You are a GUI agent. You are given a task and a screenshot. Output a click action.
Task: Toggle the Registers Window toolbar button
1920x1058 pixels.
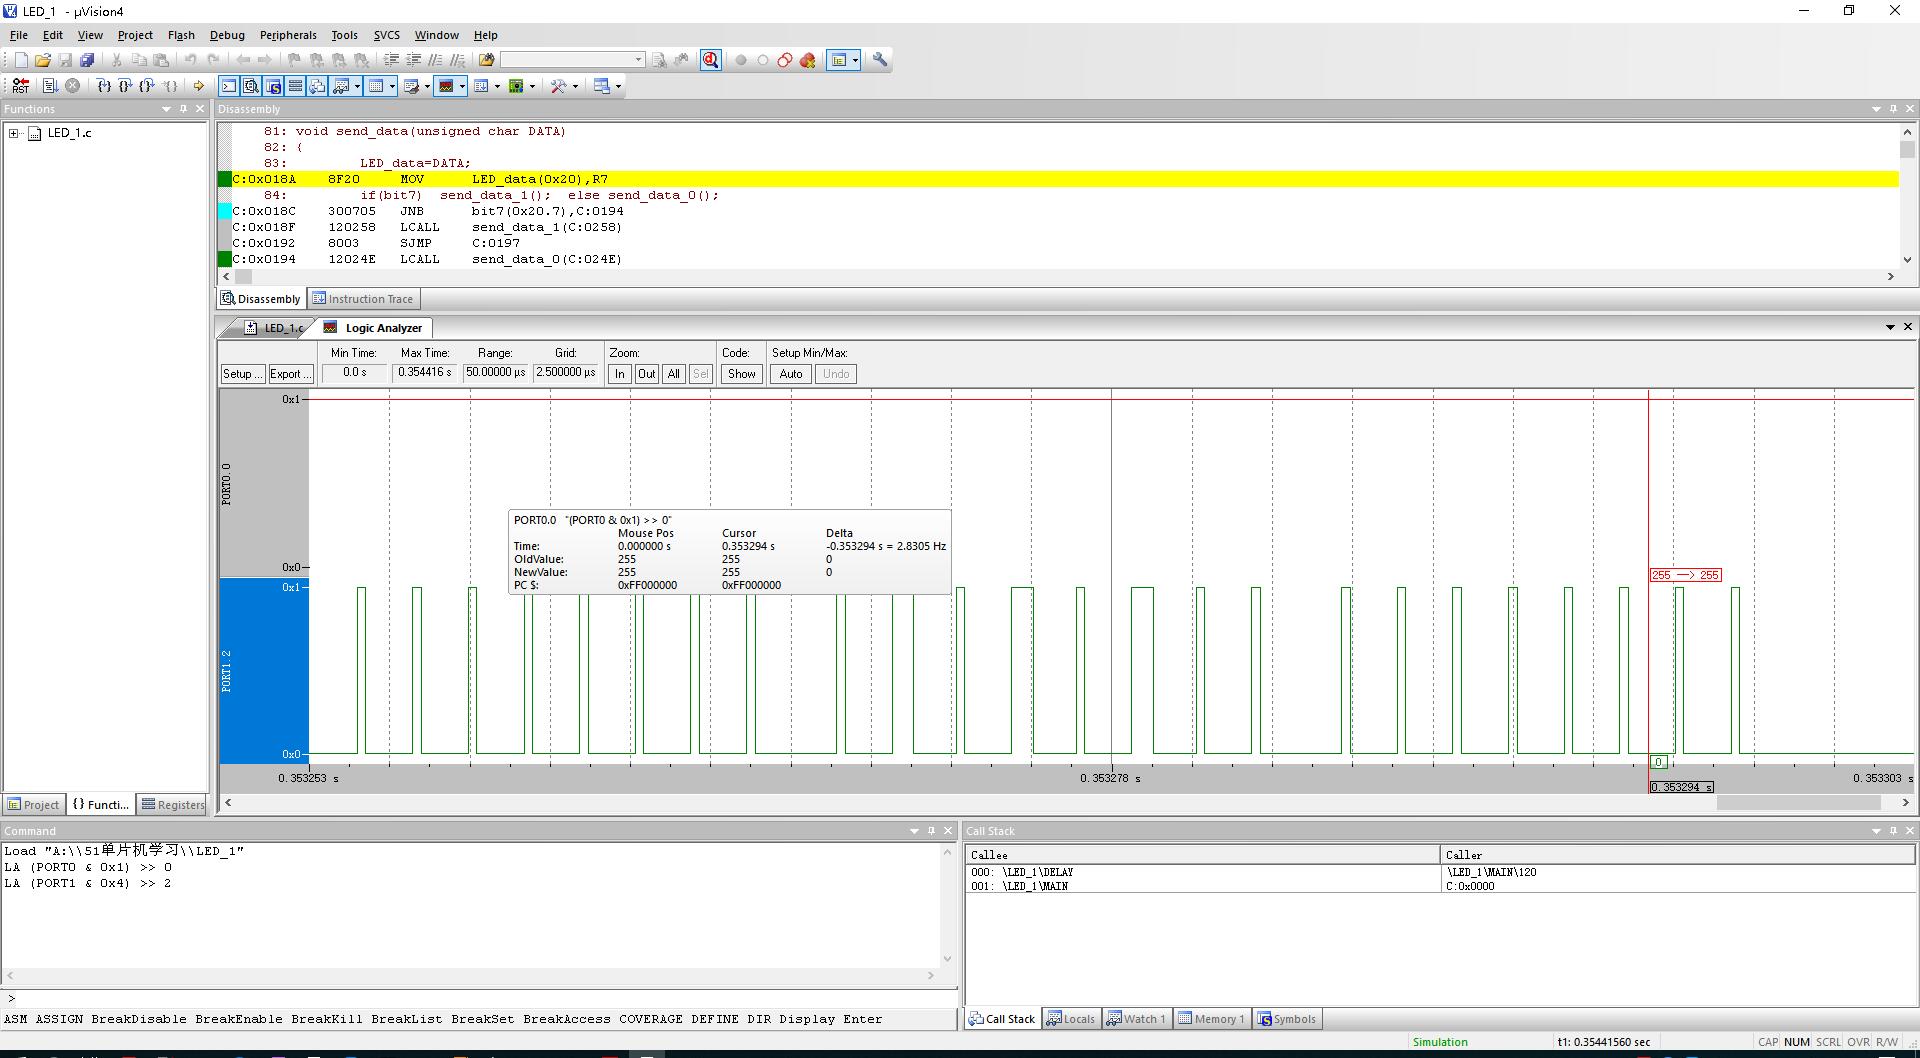295,86
